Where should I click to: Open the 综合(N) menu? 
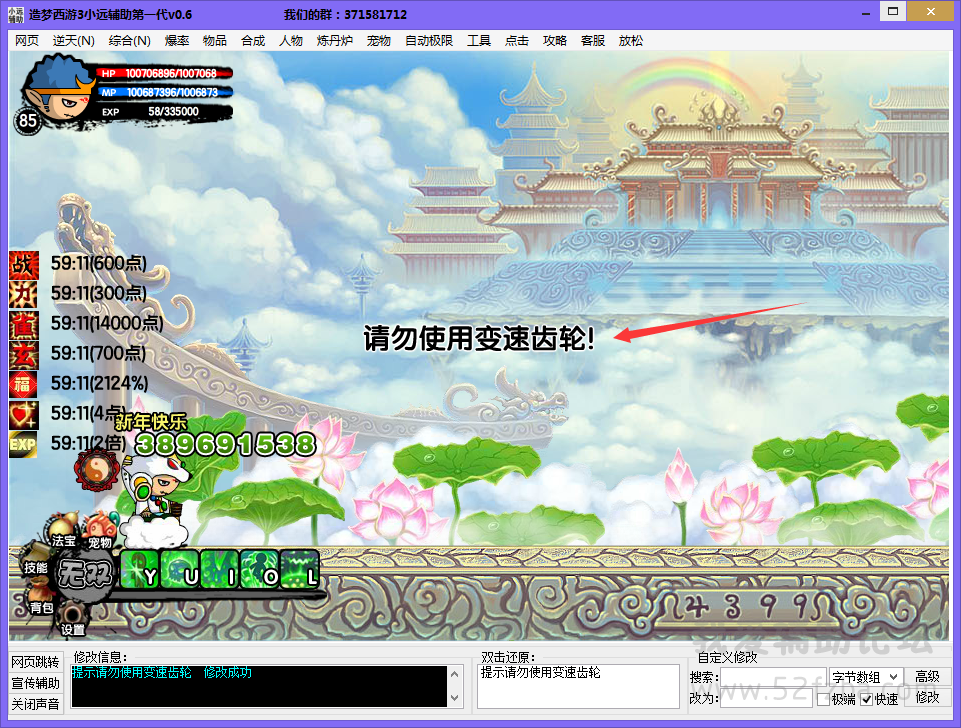pyautogui.click(x=129, y=41)
